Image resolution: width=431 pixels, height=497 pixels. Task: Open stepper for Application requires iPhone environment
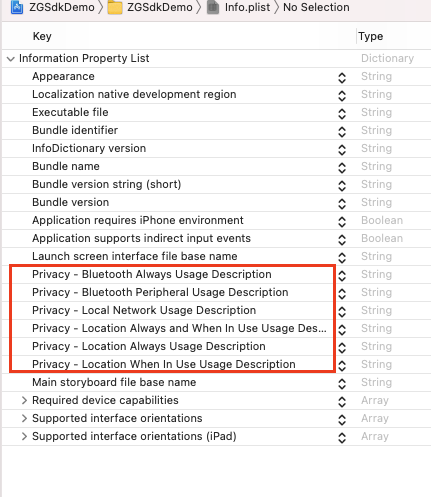click(342, 222)
